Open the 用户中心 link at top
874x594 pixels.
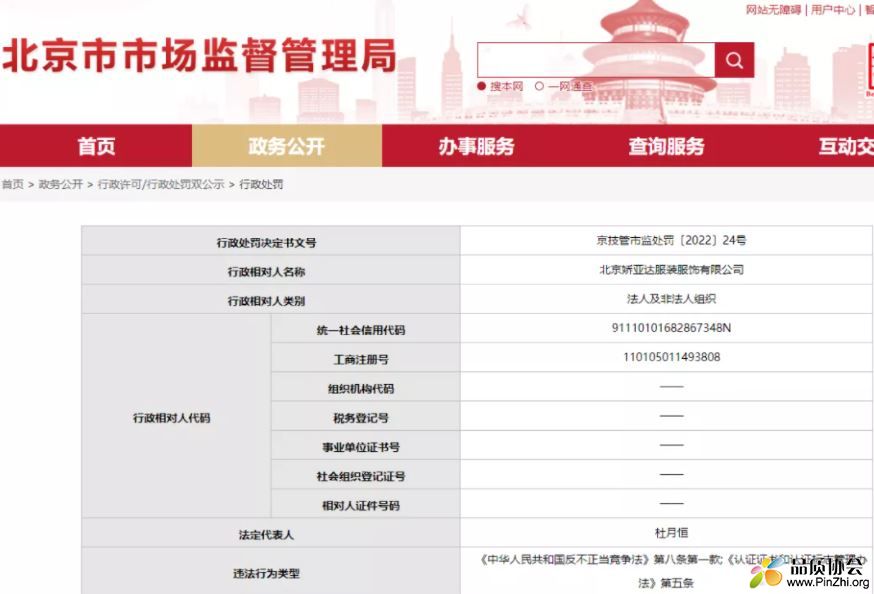click(x=833, y=9)
